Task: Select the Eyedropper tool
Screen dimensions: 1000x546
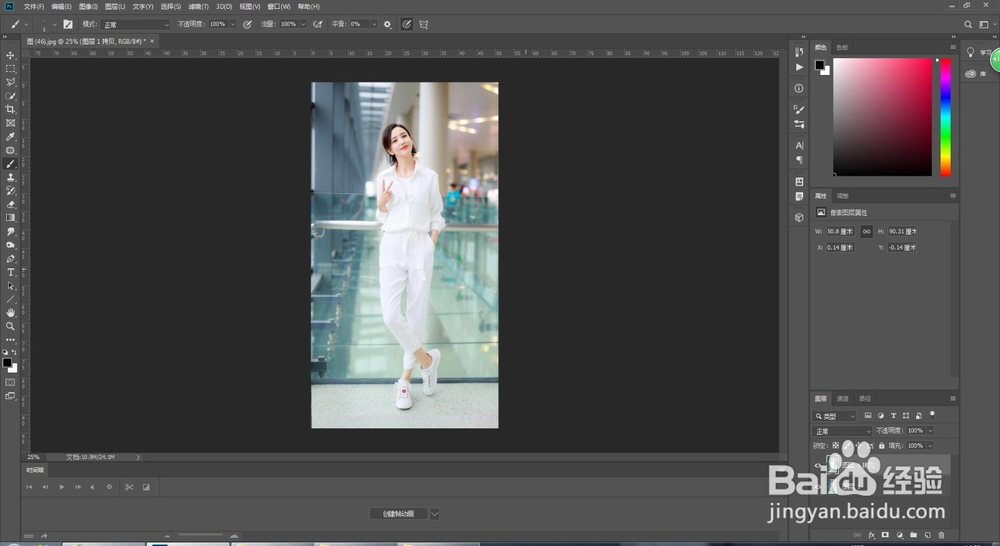Action: 11,137
